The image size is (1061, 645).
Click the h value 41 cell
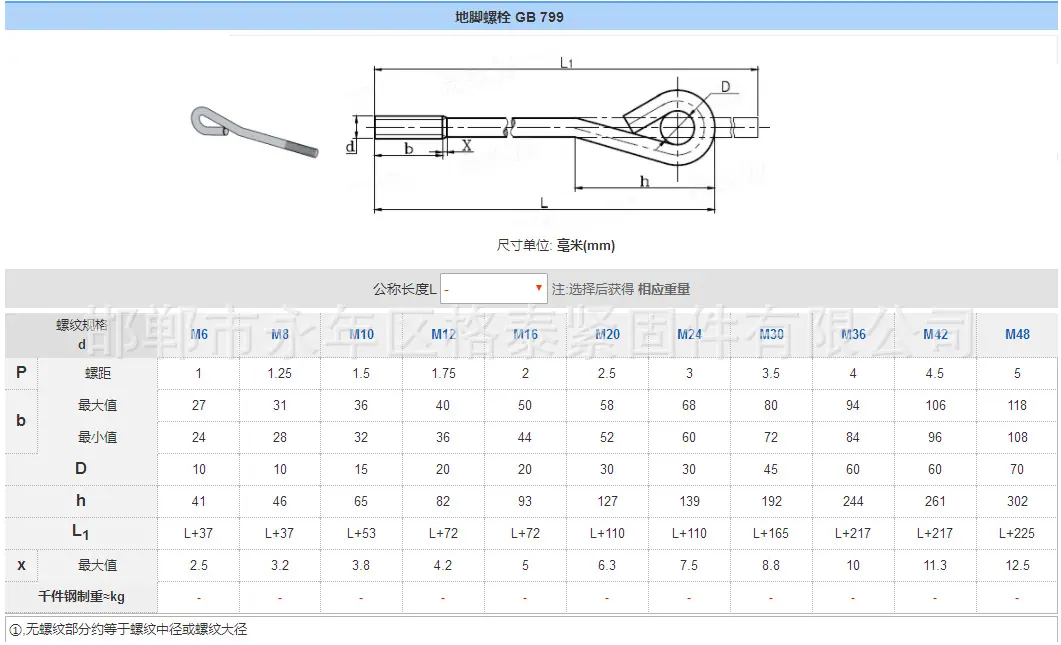(x=198, y=502)
